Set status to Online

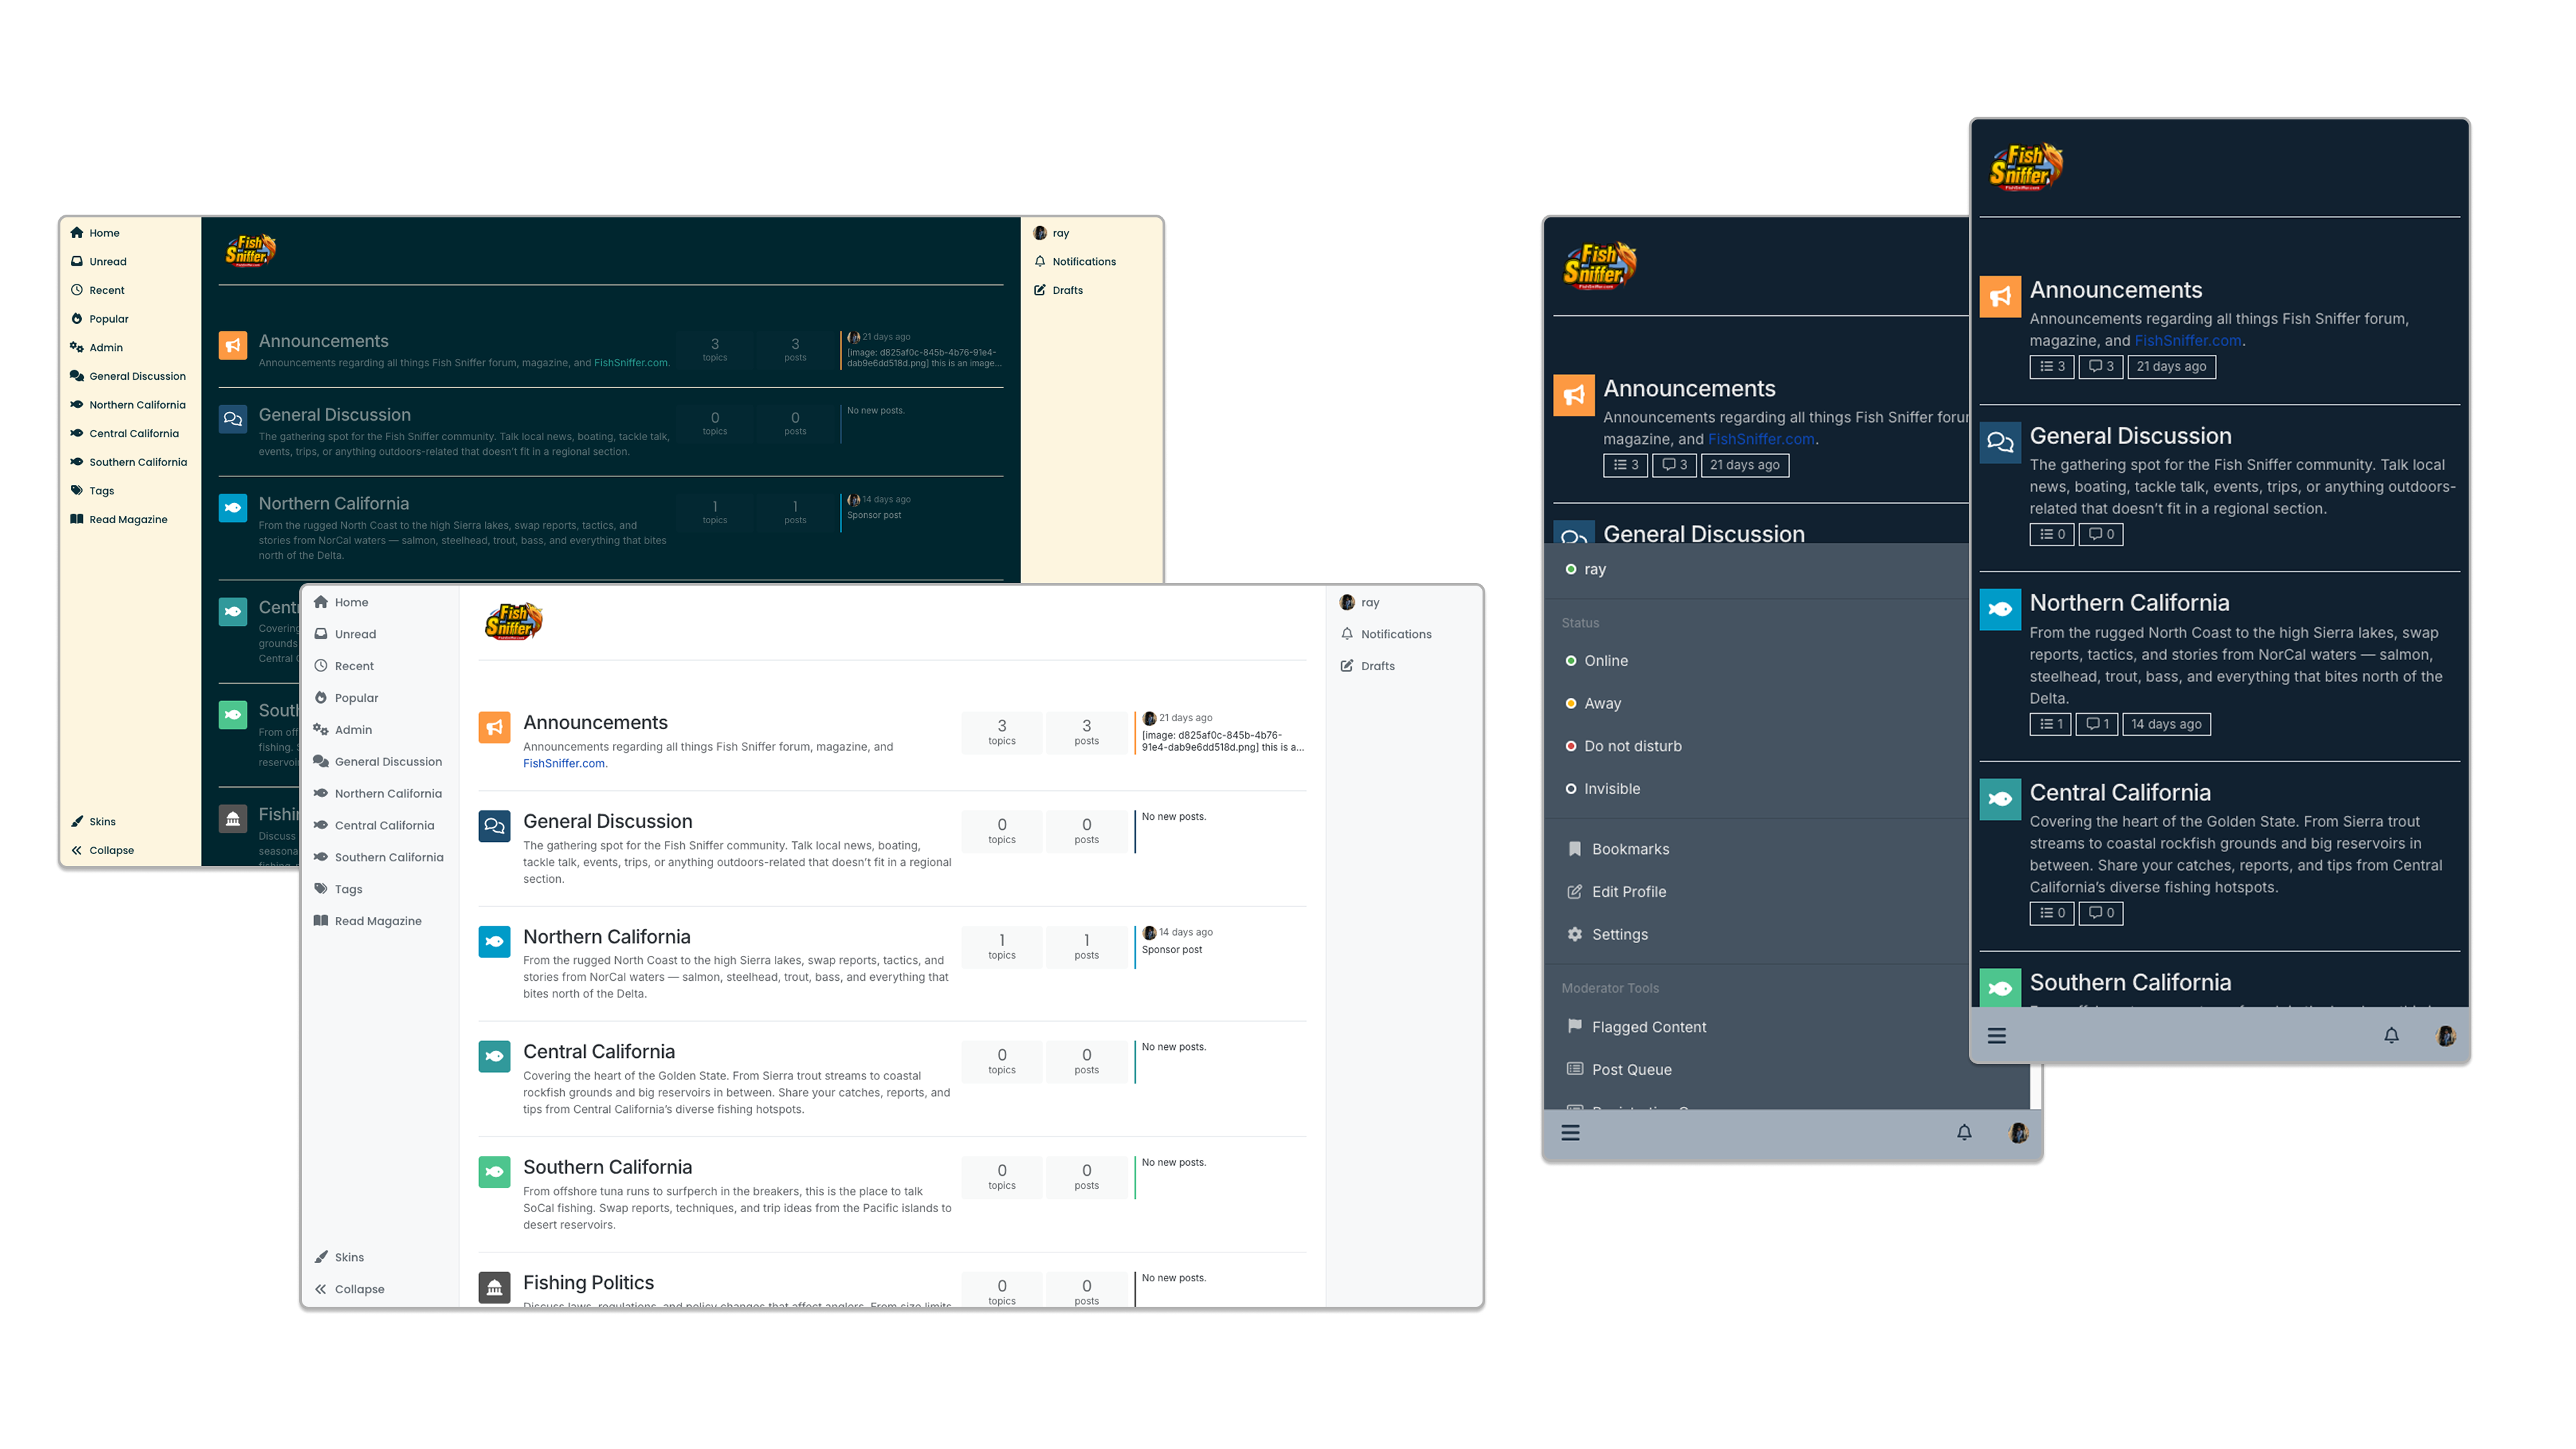point(1605,661)
